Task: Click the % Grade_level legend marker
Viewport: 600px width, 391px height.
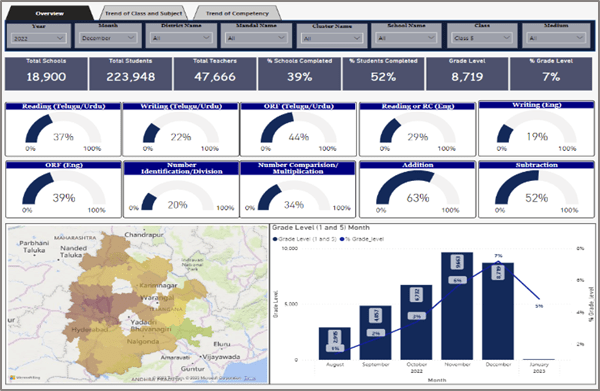Action: point(342,239)
